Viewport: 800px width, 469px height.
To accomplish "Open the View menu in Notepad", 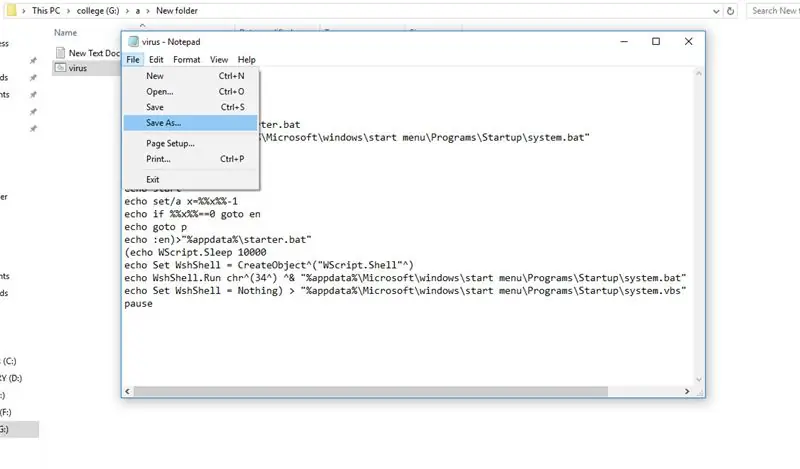I will [x=219, y=60].
